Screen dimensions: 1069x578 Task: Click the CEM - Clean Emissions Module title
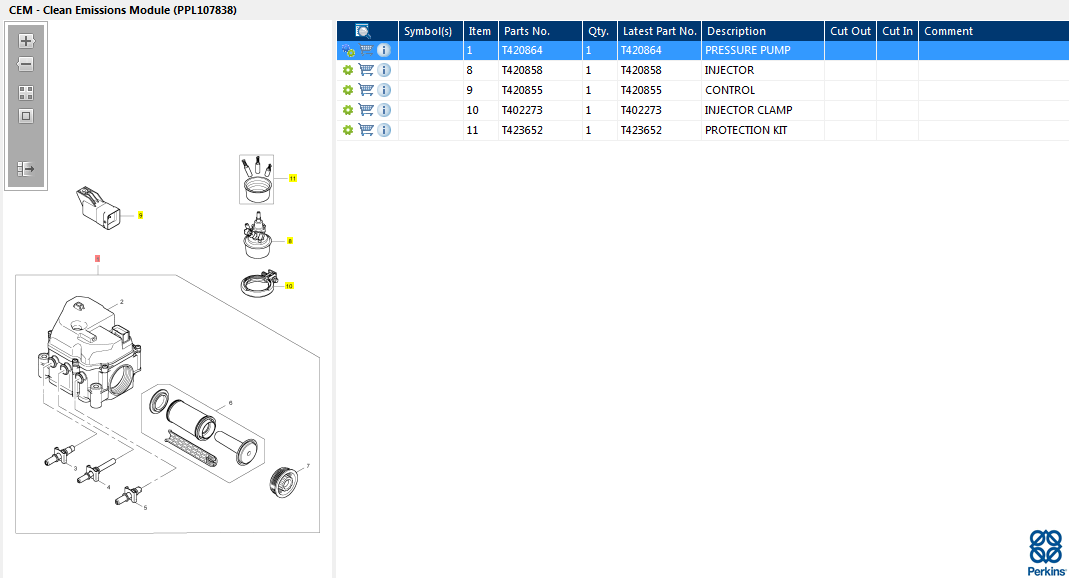click(x=123, y=10)
